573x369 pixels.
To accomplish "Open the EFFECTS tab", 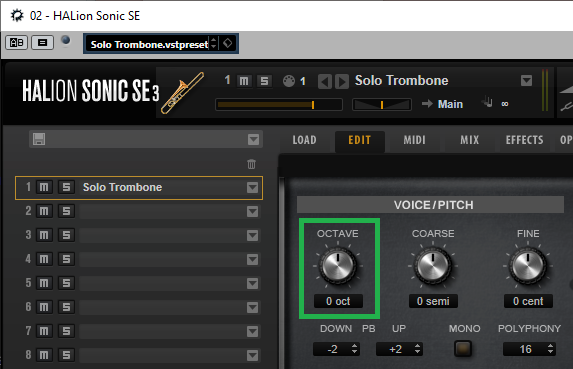I will point(524,140).
